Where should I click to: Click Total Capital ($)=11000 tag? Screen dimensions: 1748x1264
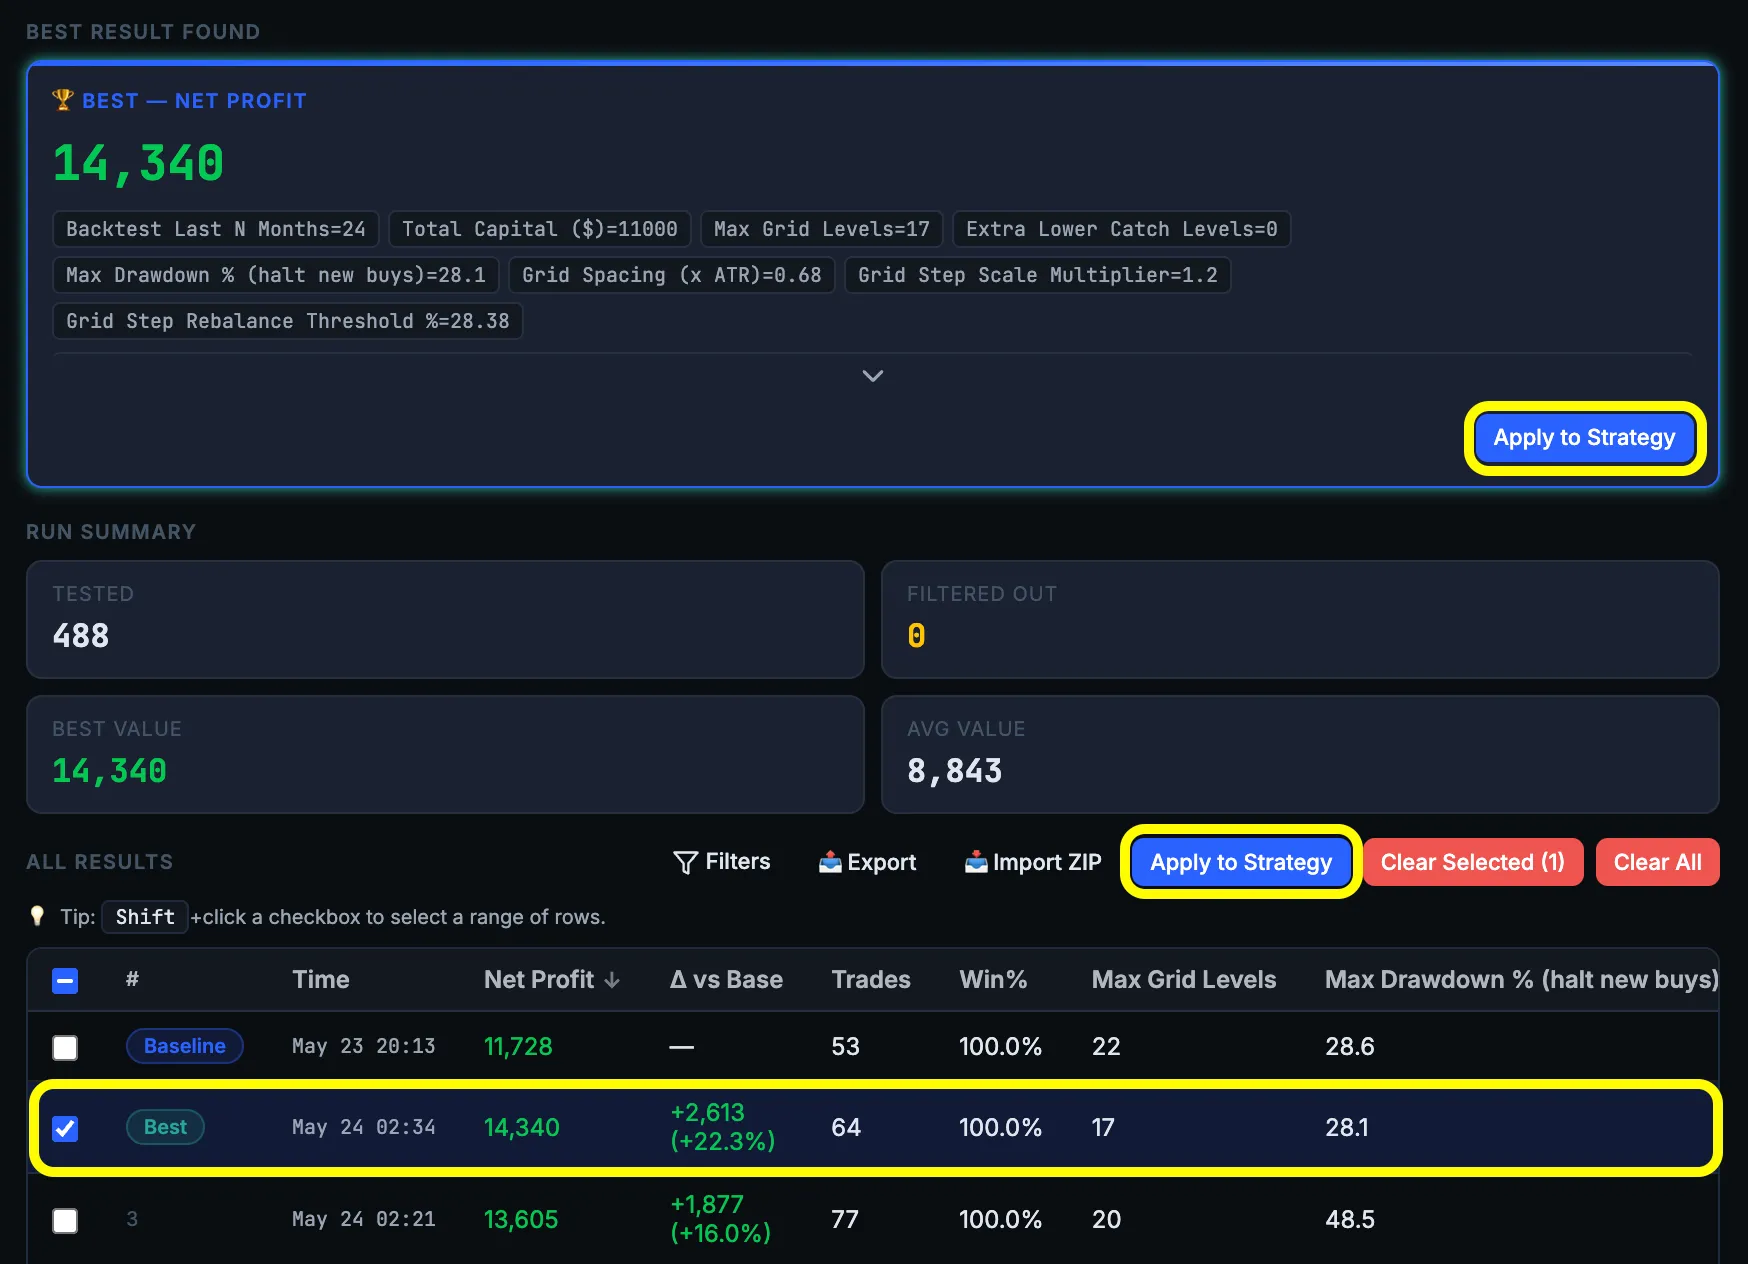pyautogui.click(x=540, y=229)
